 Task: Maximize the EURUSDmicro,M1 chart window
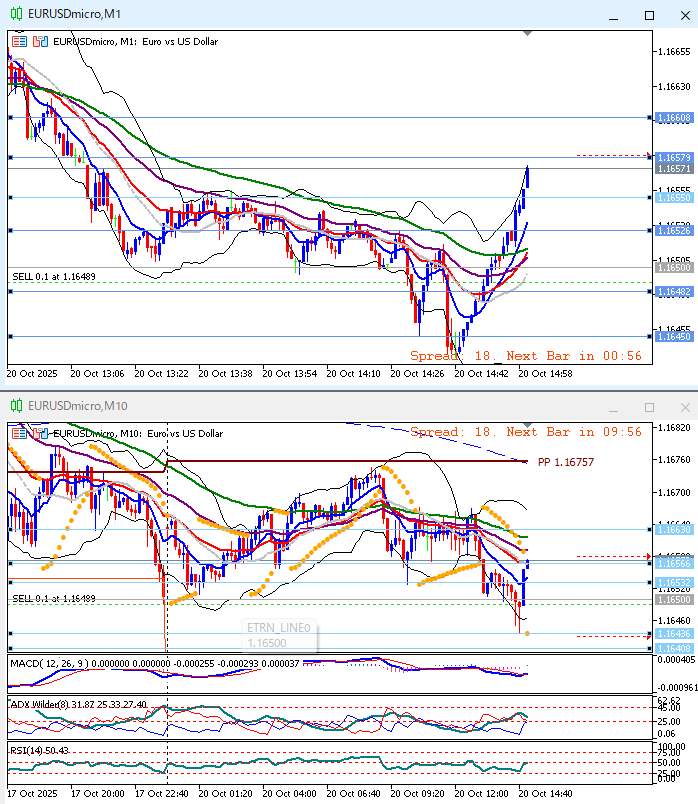pyautogui.click(x=649, y=15)
